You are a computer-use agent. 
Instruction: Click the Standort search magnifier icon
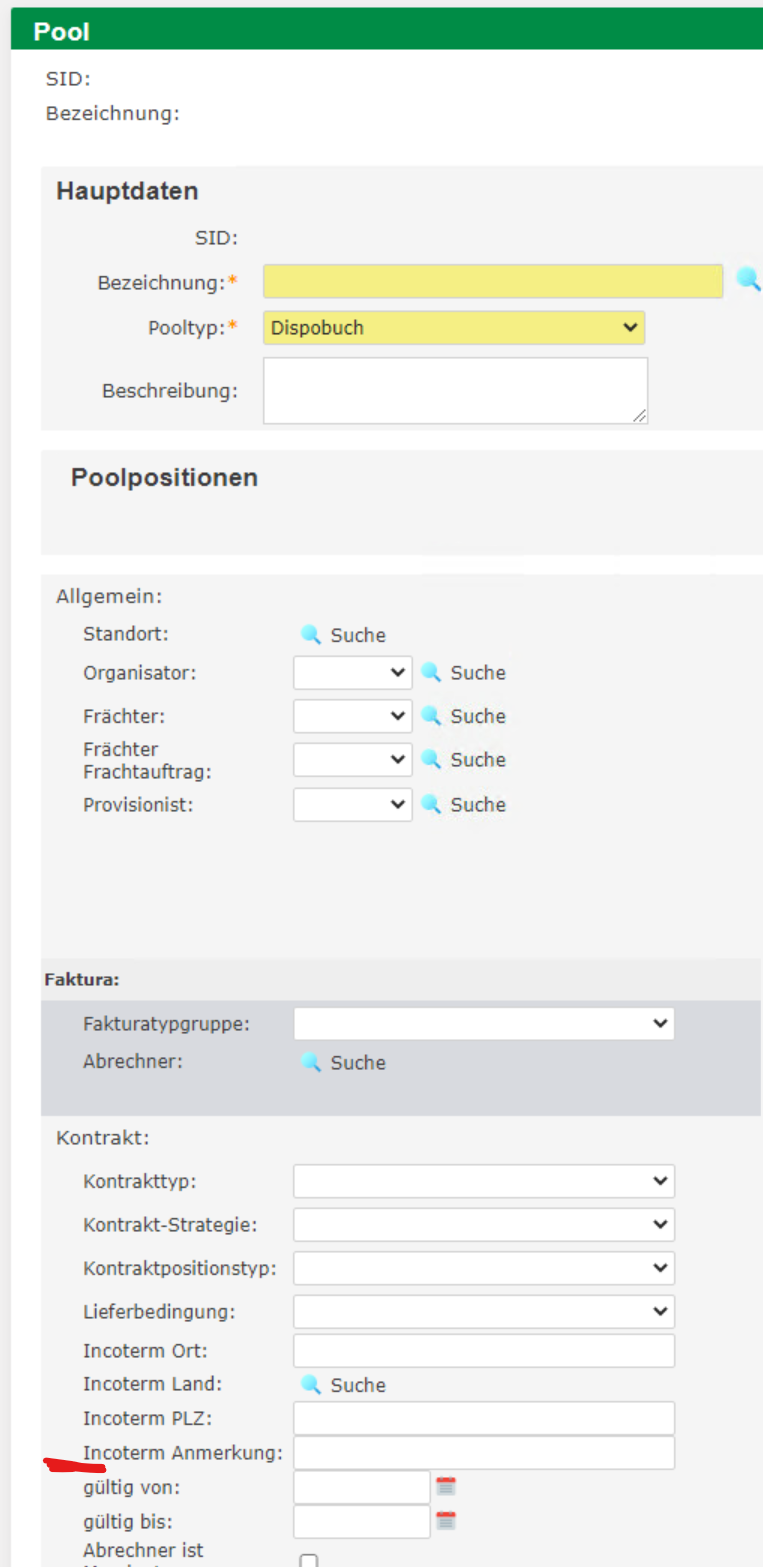click(311, 634)
